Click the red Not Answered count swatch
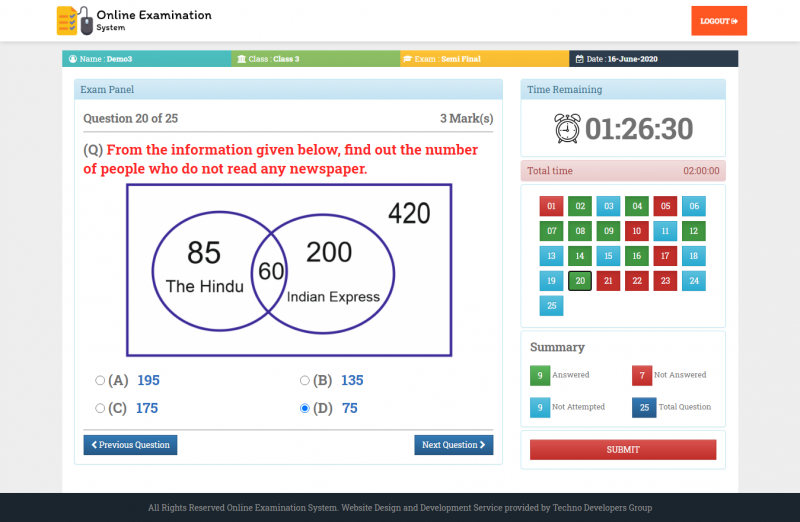This screenshot has width=800, height=522. click(642, 376)
